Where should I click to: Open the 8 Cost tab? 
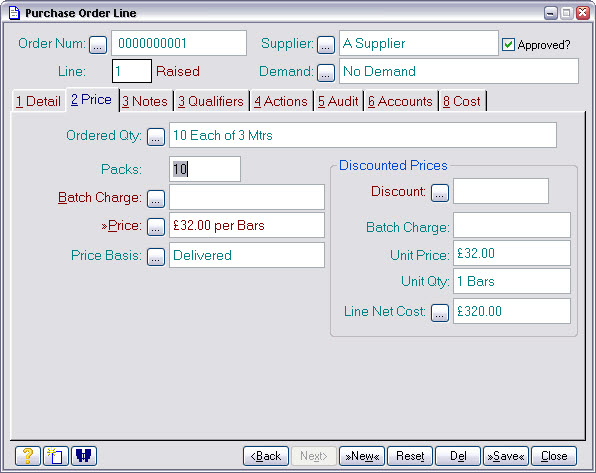[462, 101]
